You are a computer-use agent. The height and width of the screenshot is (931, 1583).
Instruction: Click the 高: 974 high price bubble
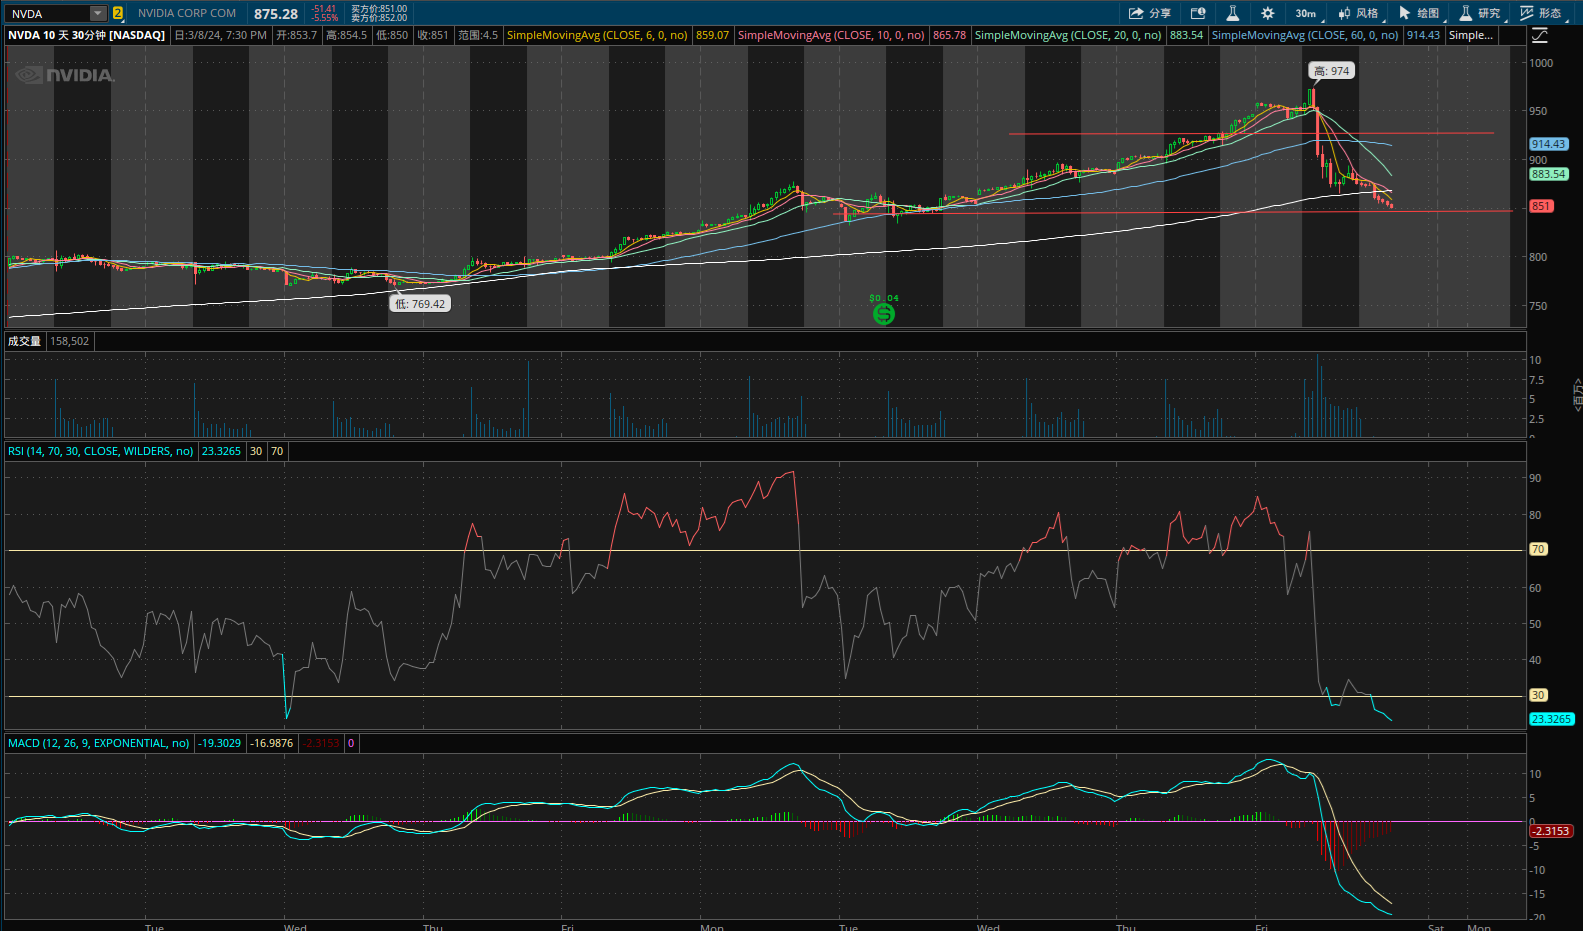coord(1332,71)
